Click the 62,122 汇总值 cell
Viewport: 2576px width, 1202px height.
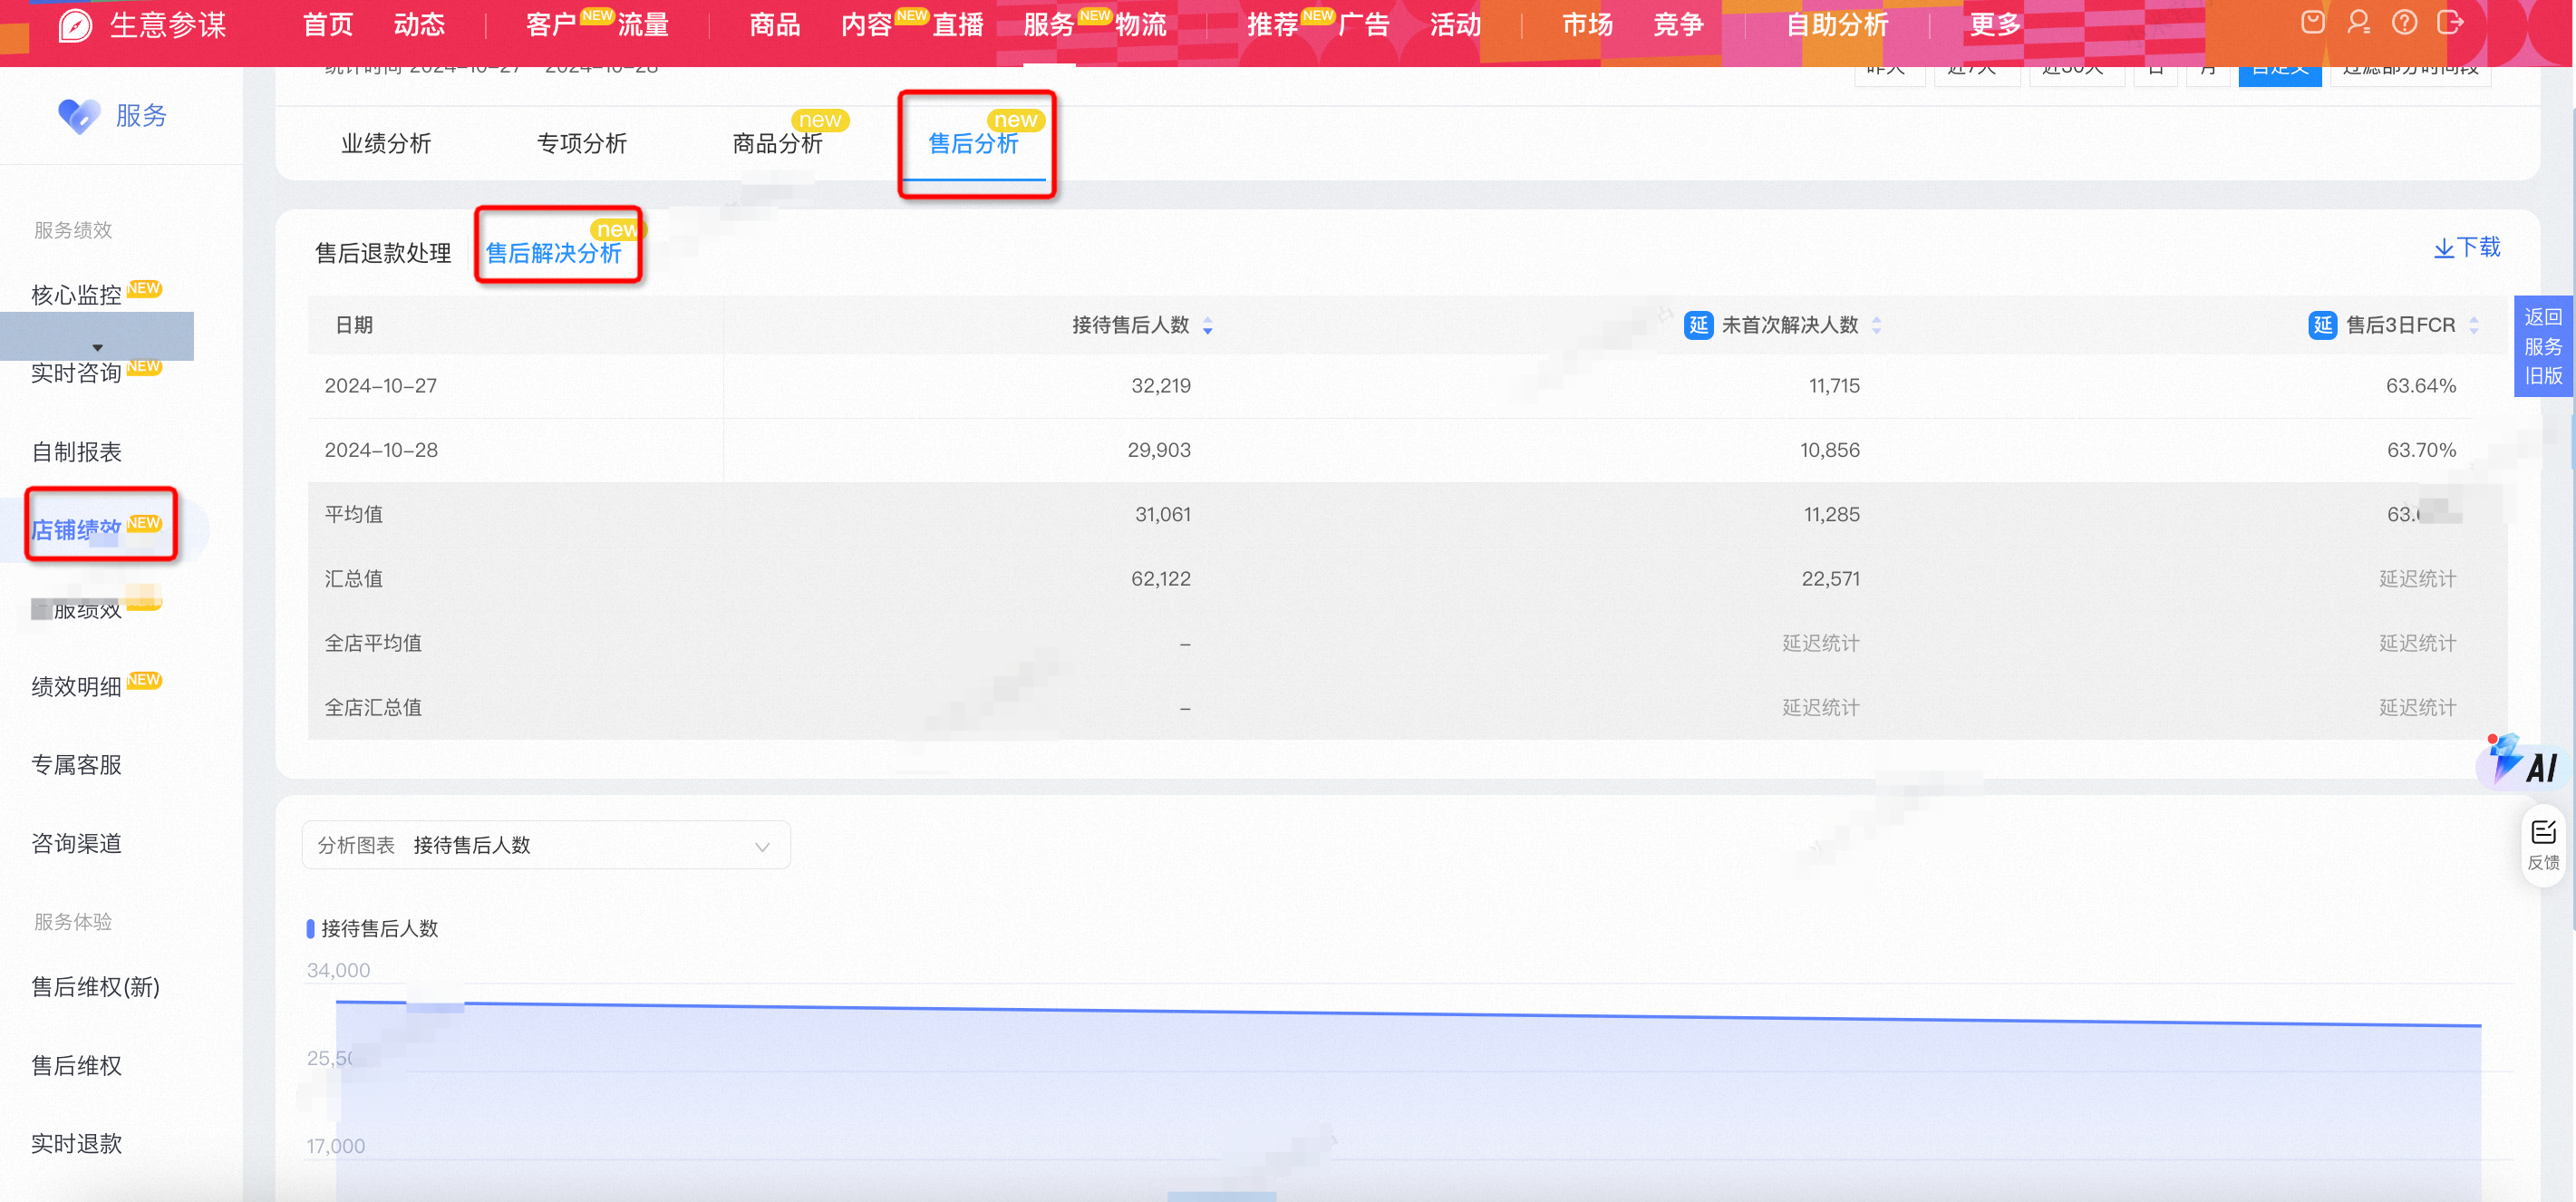(1160, 579)
